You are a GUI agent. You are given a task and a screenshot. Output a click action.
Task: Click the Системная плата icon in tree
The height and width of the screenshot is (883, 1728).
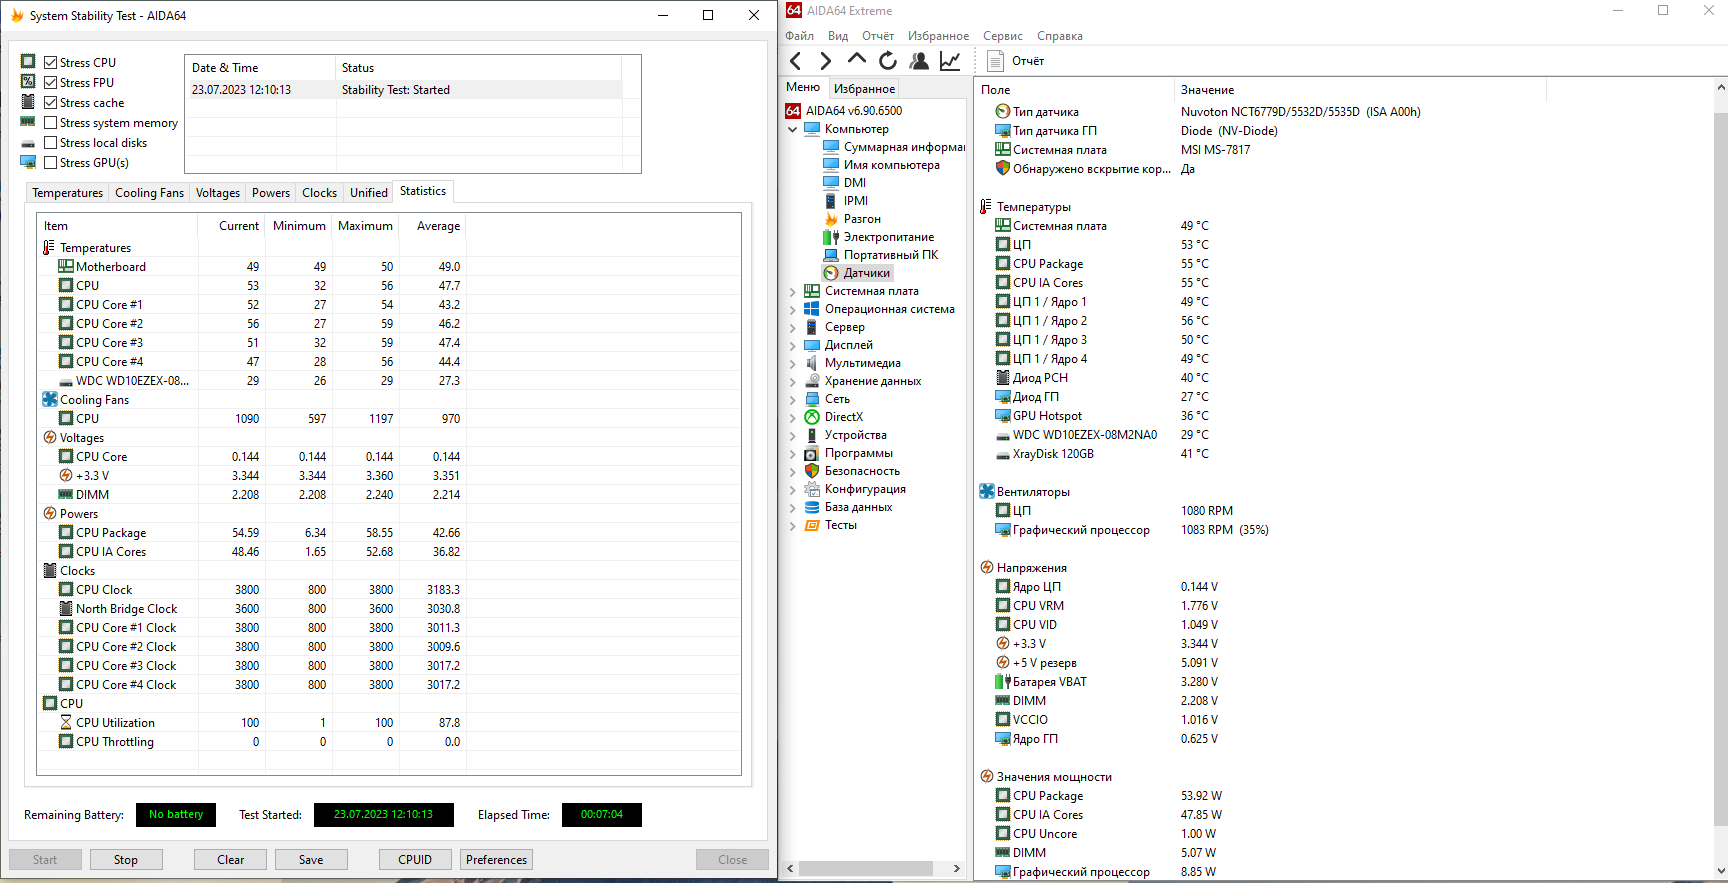coord(812,291)
